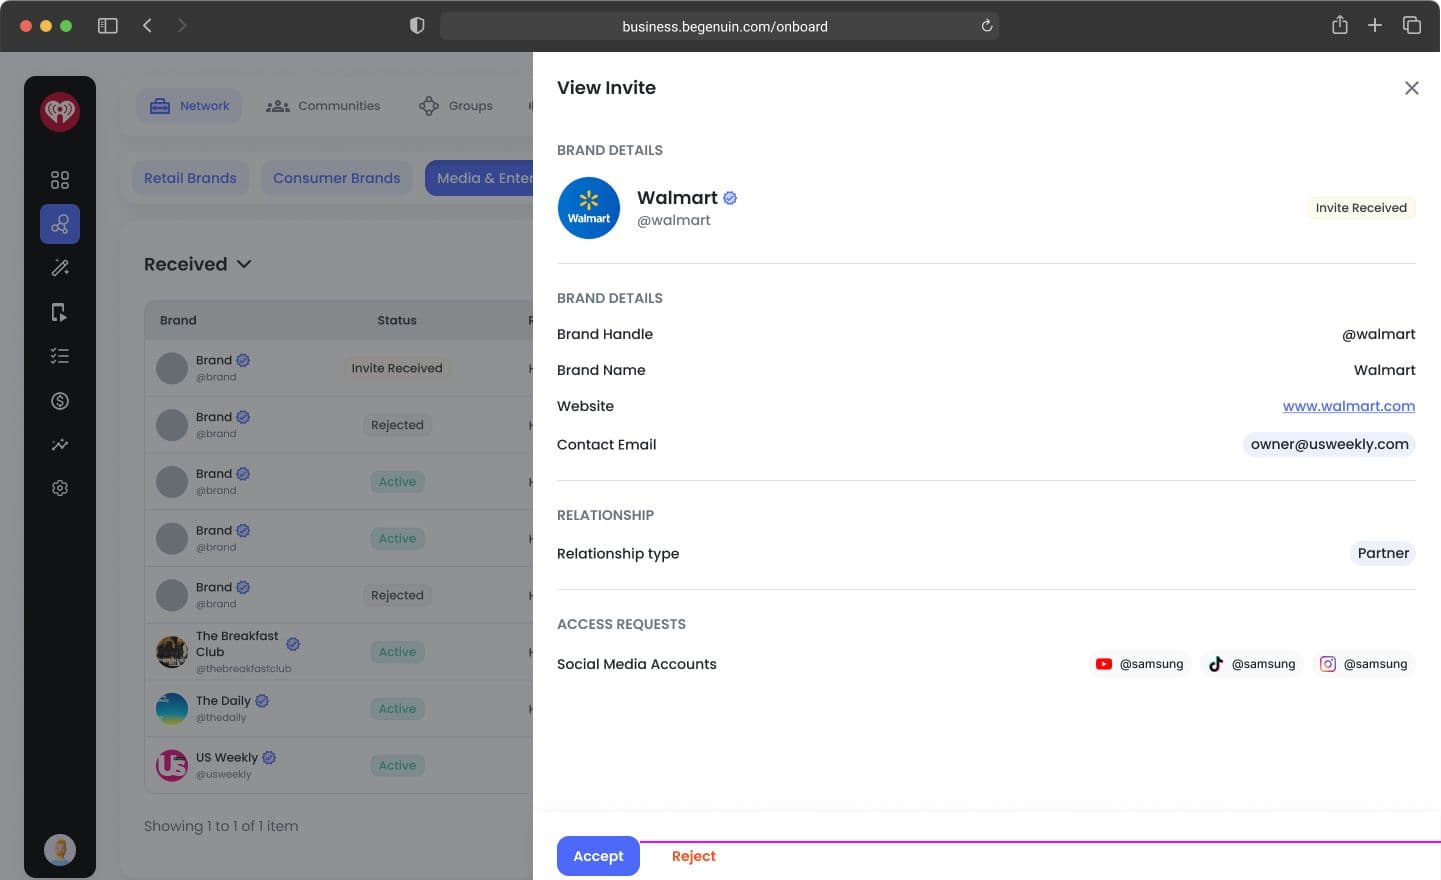
Task: Click the privacy shield icon in Safari
Action: [417, 26]
